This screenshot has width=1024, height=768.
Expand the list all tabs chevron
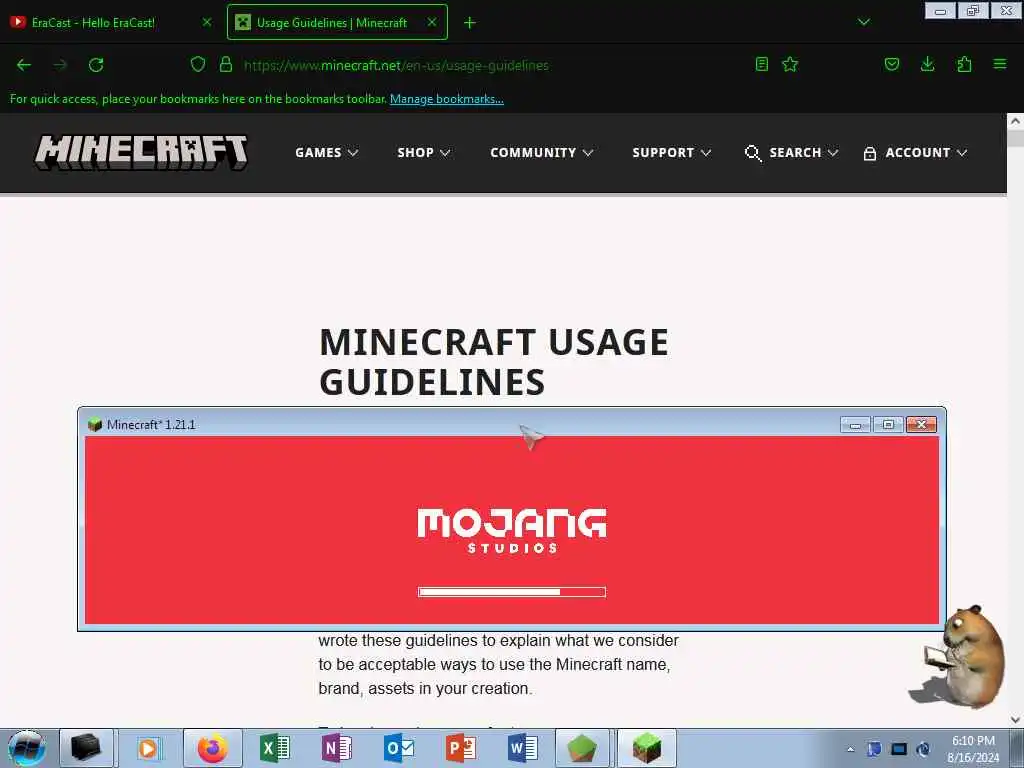tap(863, 22)
